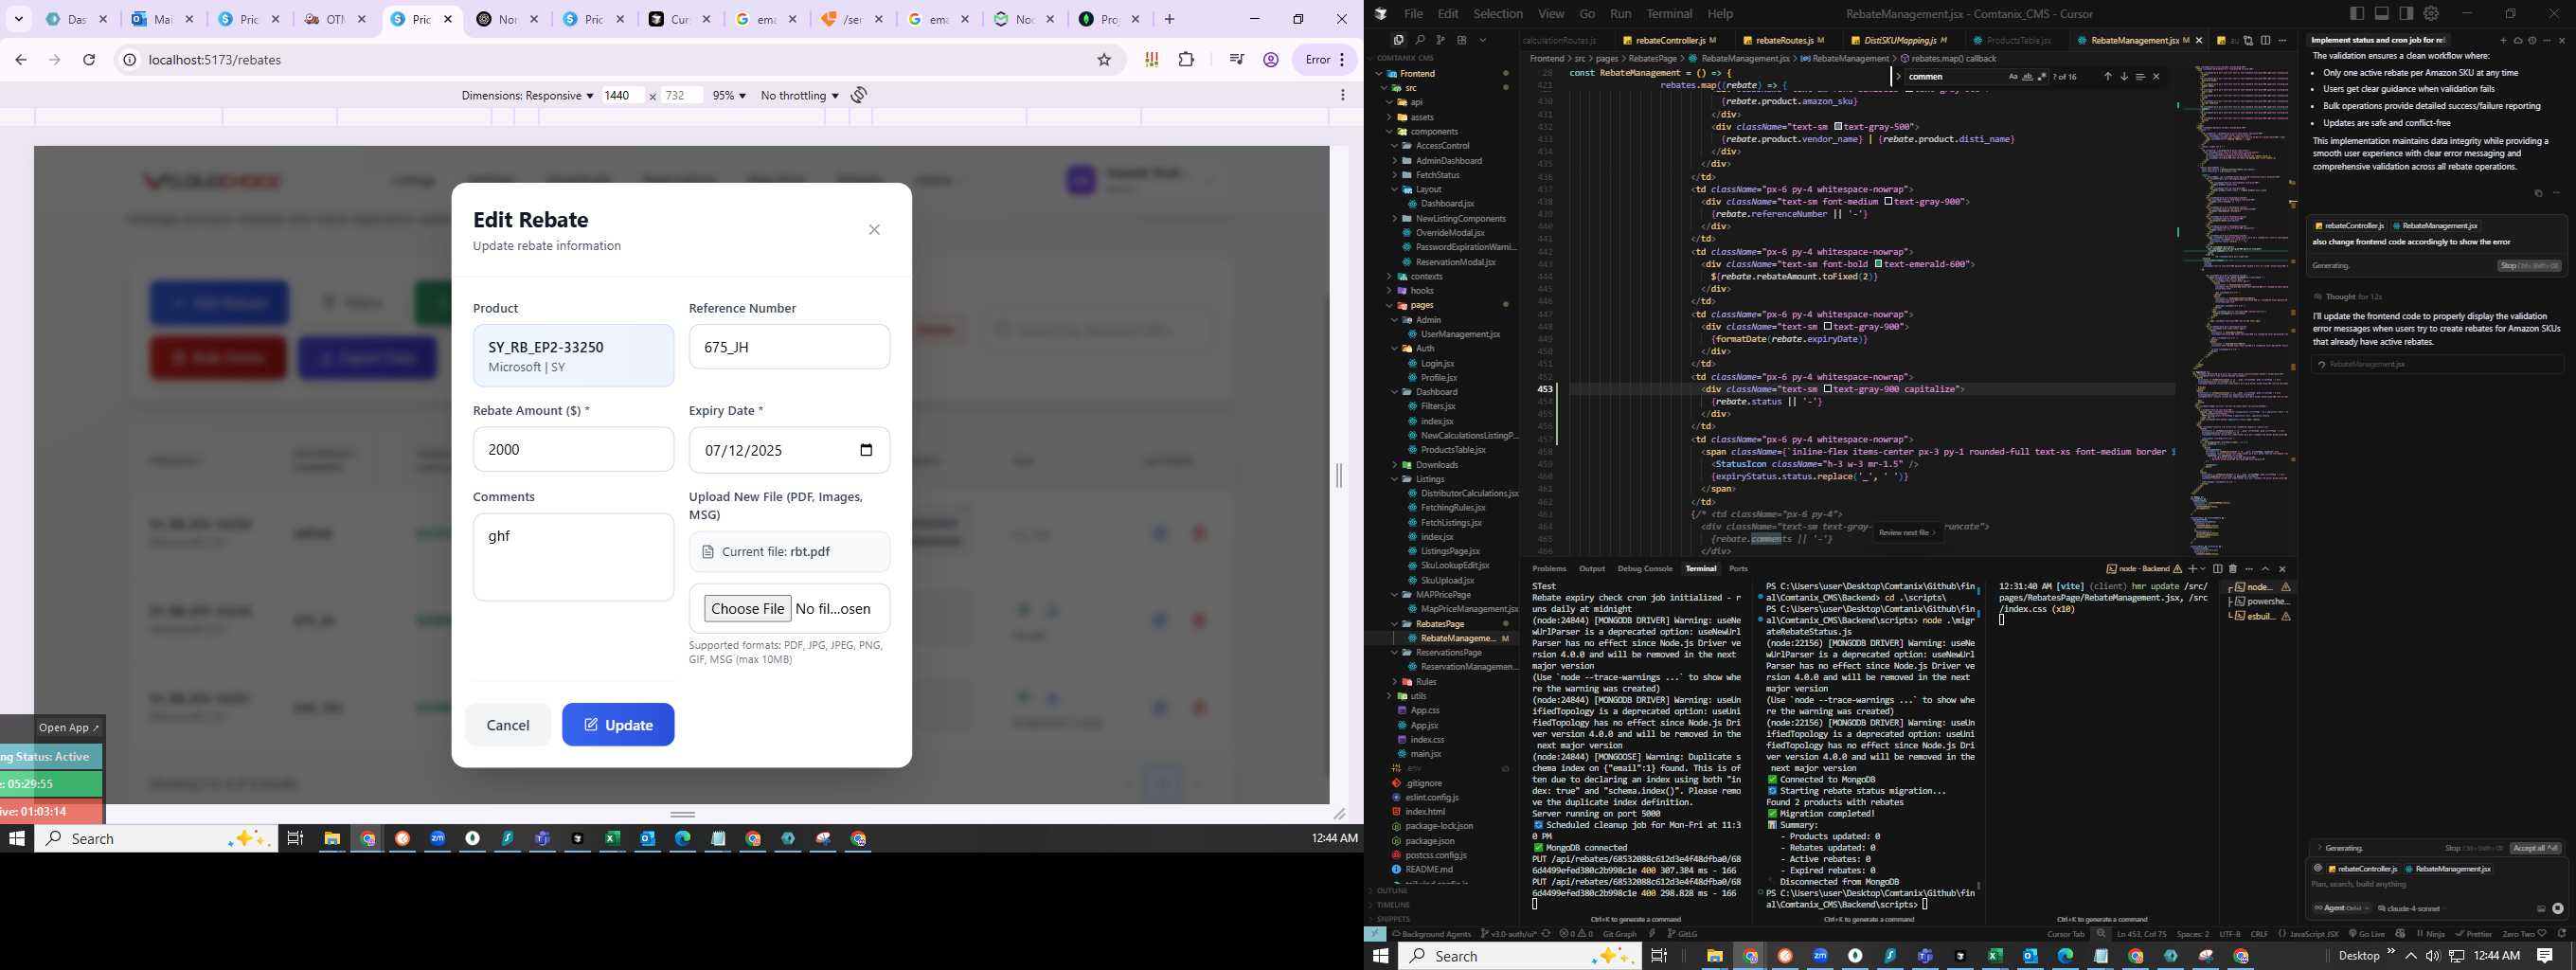Toggle Match Whole Word in find widget
This screenshot has width=2576, height=970.
2028,77
